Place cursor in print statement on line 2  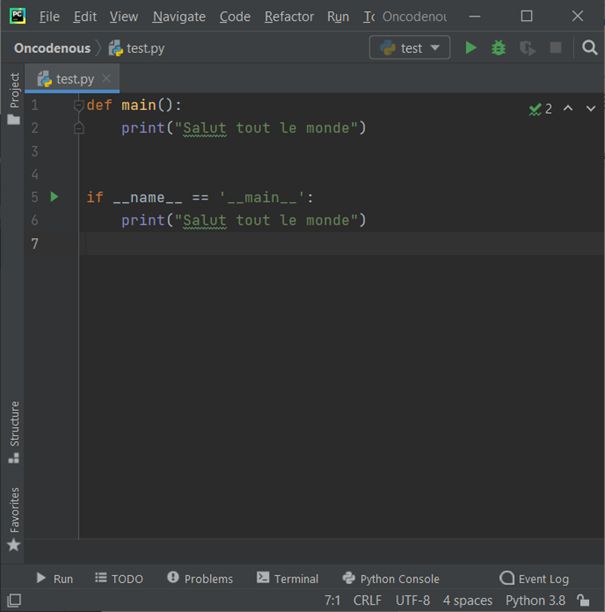point(244,128)
